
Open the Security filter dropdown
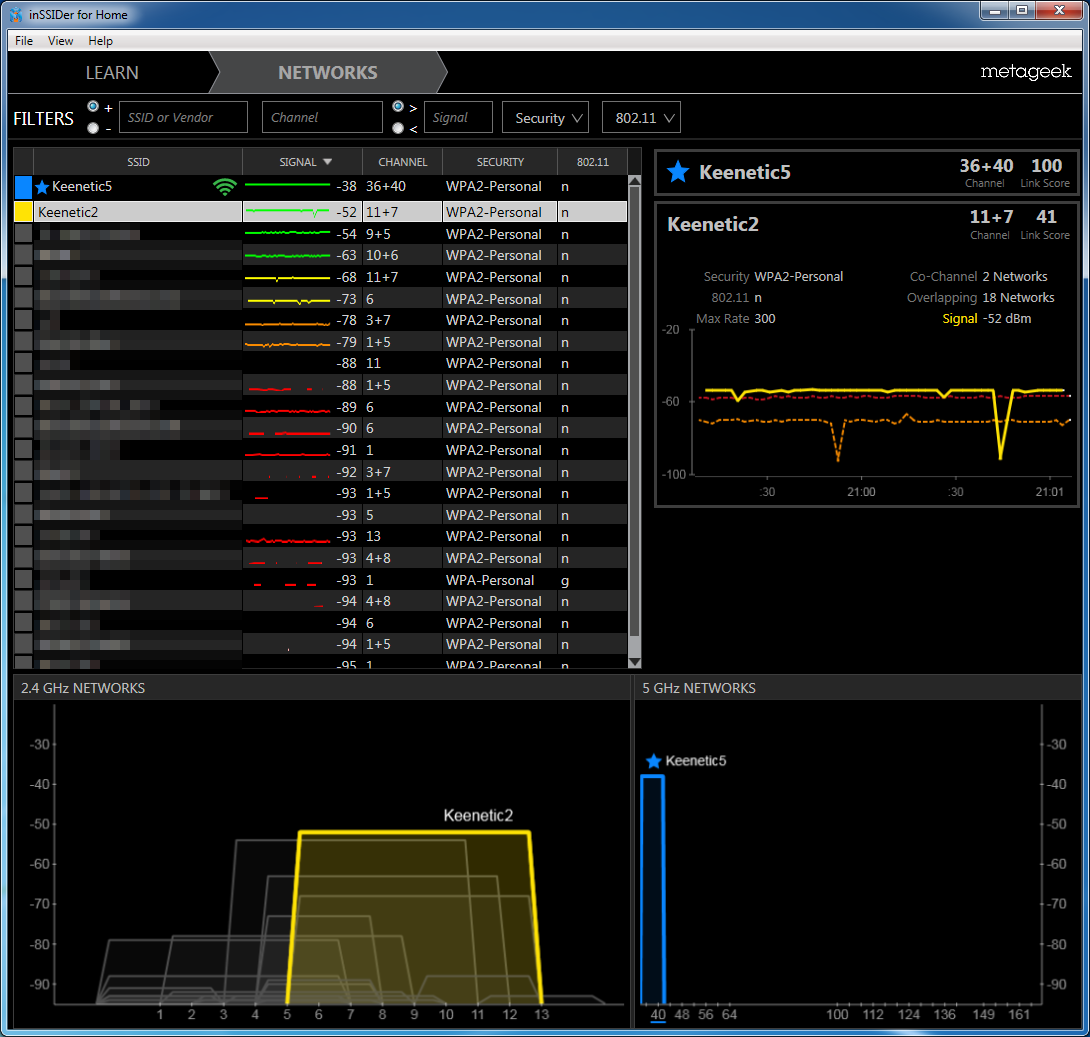[x=546, y=117]
